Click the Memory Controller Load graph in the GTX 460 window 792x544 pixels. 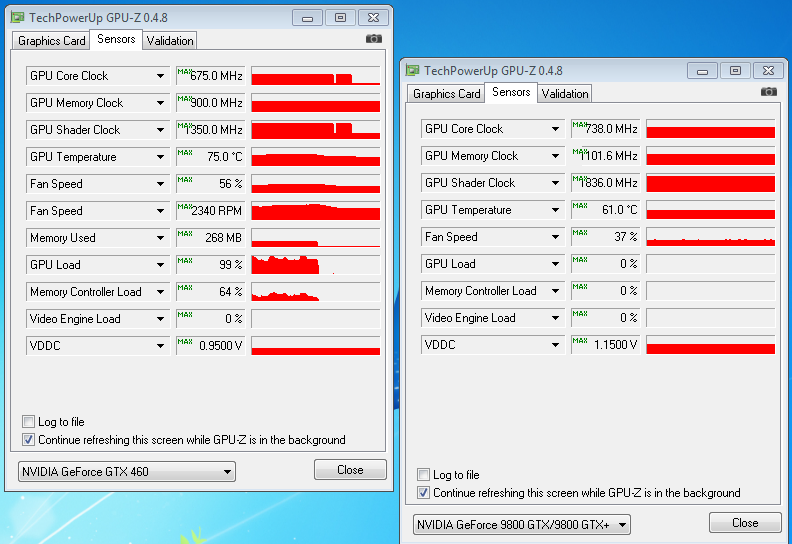pos(316,292)
